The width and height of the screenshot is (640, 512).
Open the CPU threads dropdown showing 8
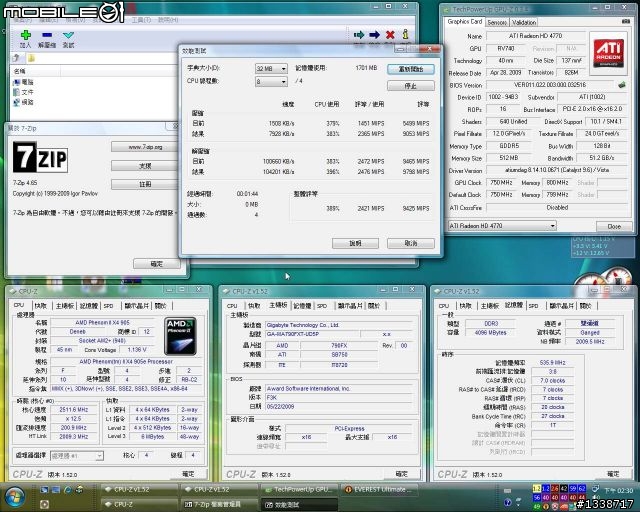pyautogui.click(x=271, y=82)
